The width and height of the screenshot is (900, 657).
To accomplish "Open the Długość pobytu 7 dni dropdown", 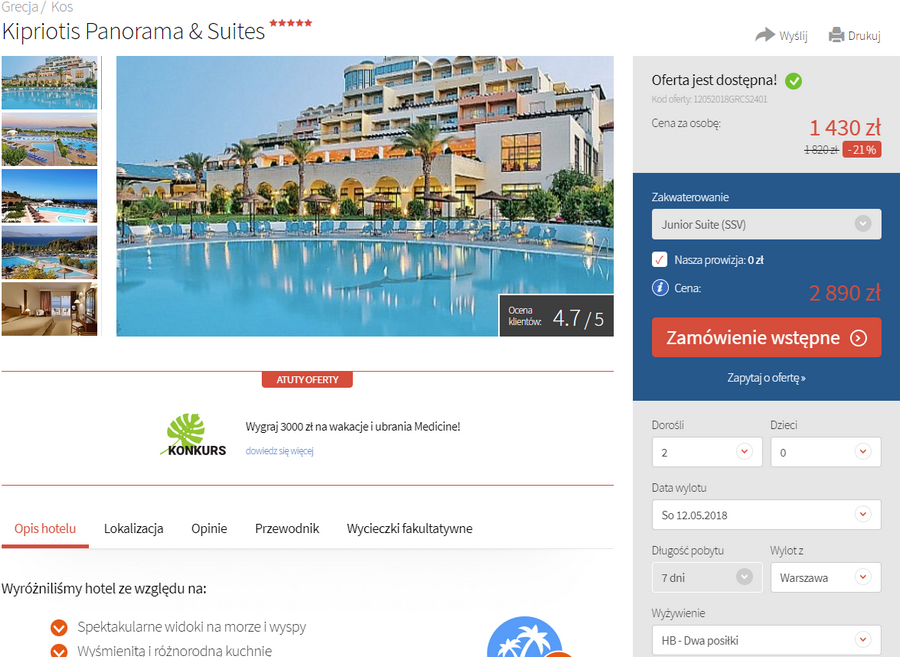I will coord(707,577).
